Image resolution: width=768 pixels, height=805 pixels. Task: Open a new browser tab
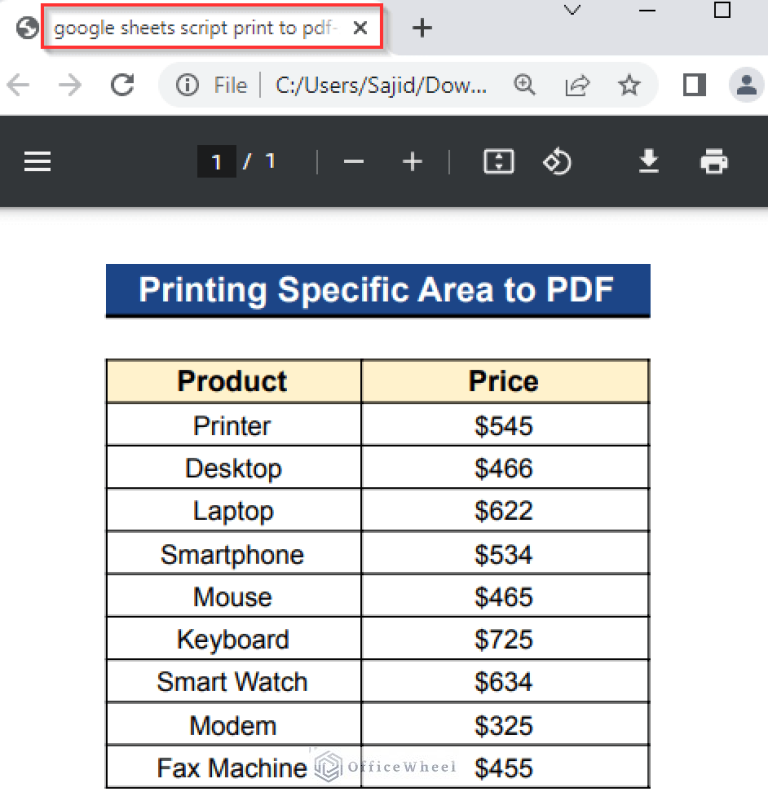(422, 27)
